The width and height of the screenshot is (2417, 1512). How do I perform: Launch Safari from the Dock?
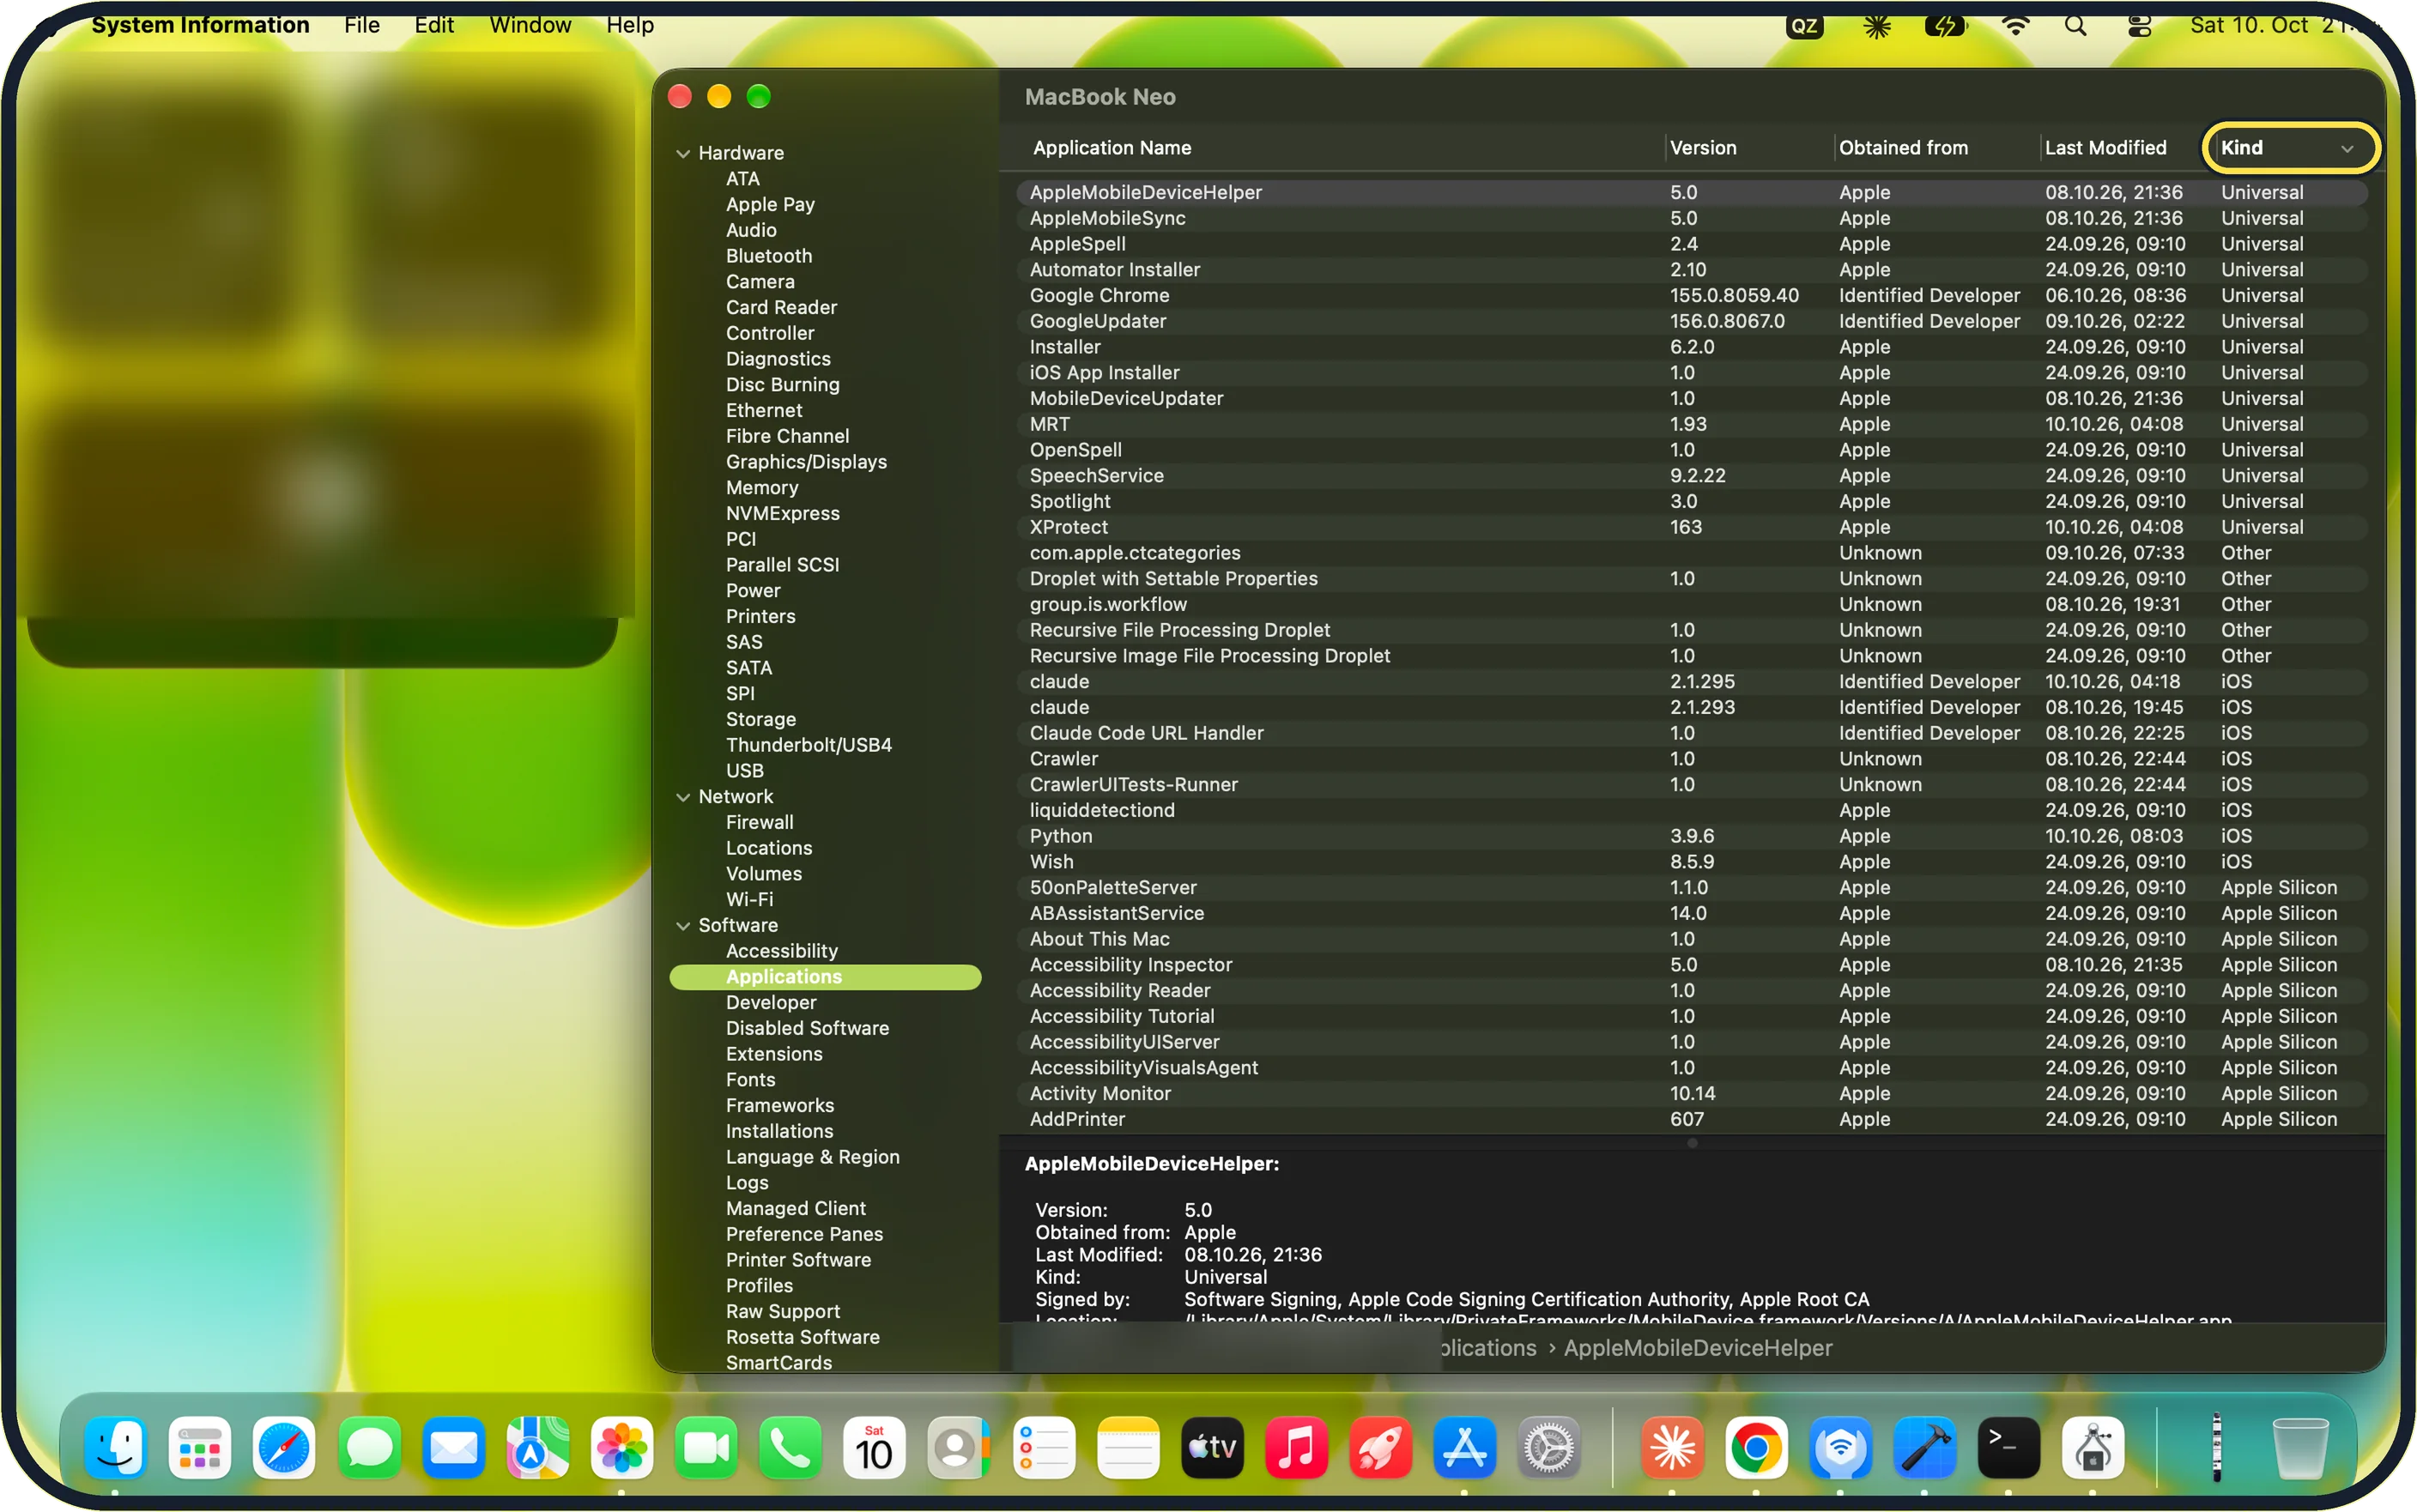click(x=285, y=1447)
